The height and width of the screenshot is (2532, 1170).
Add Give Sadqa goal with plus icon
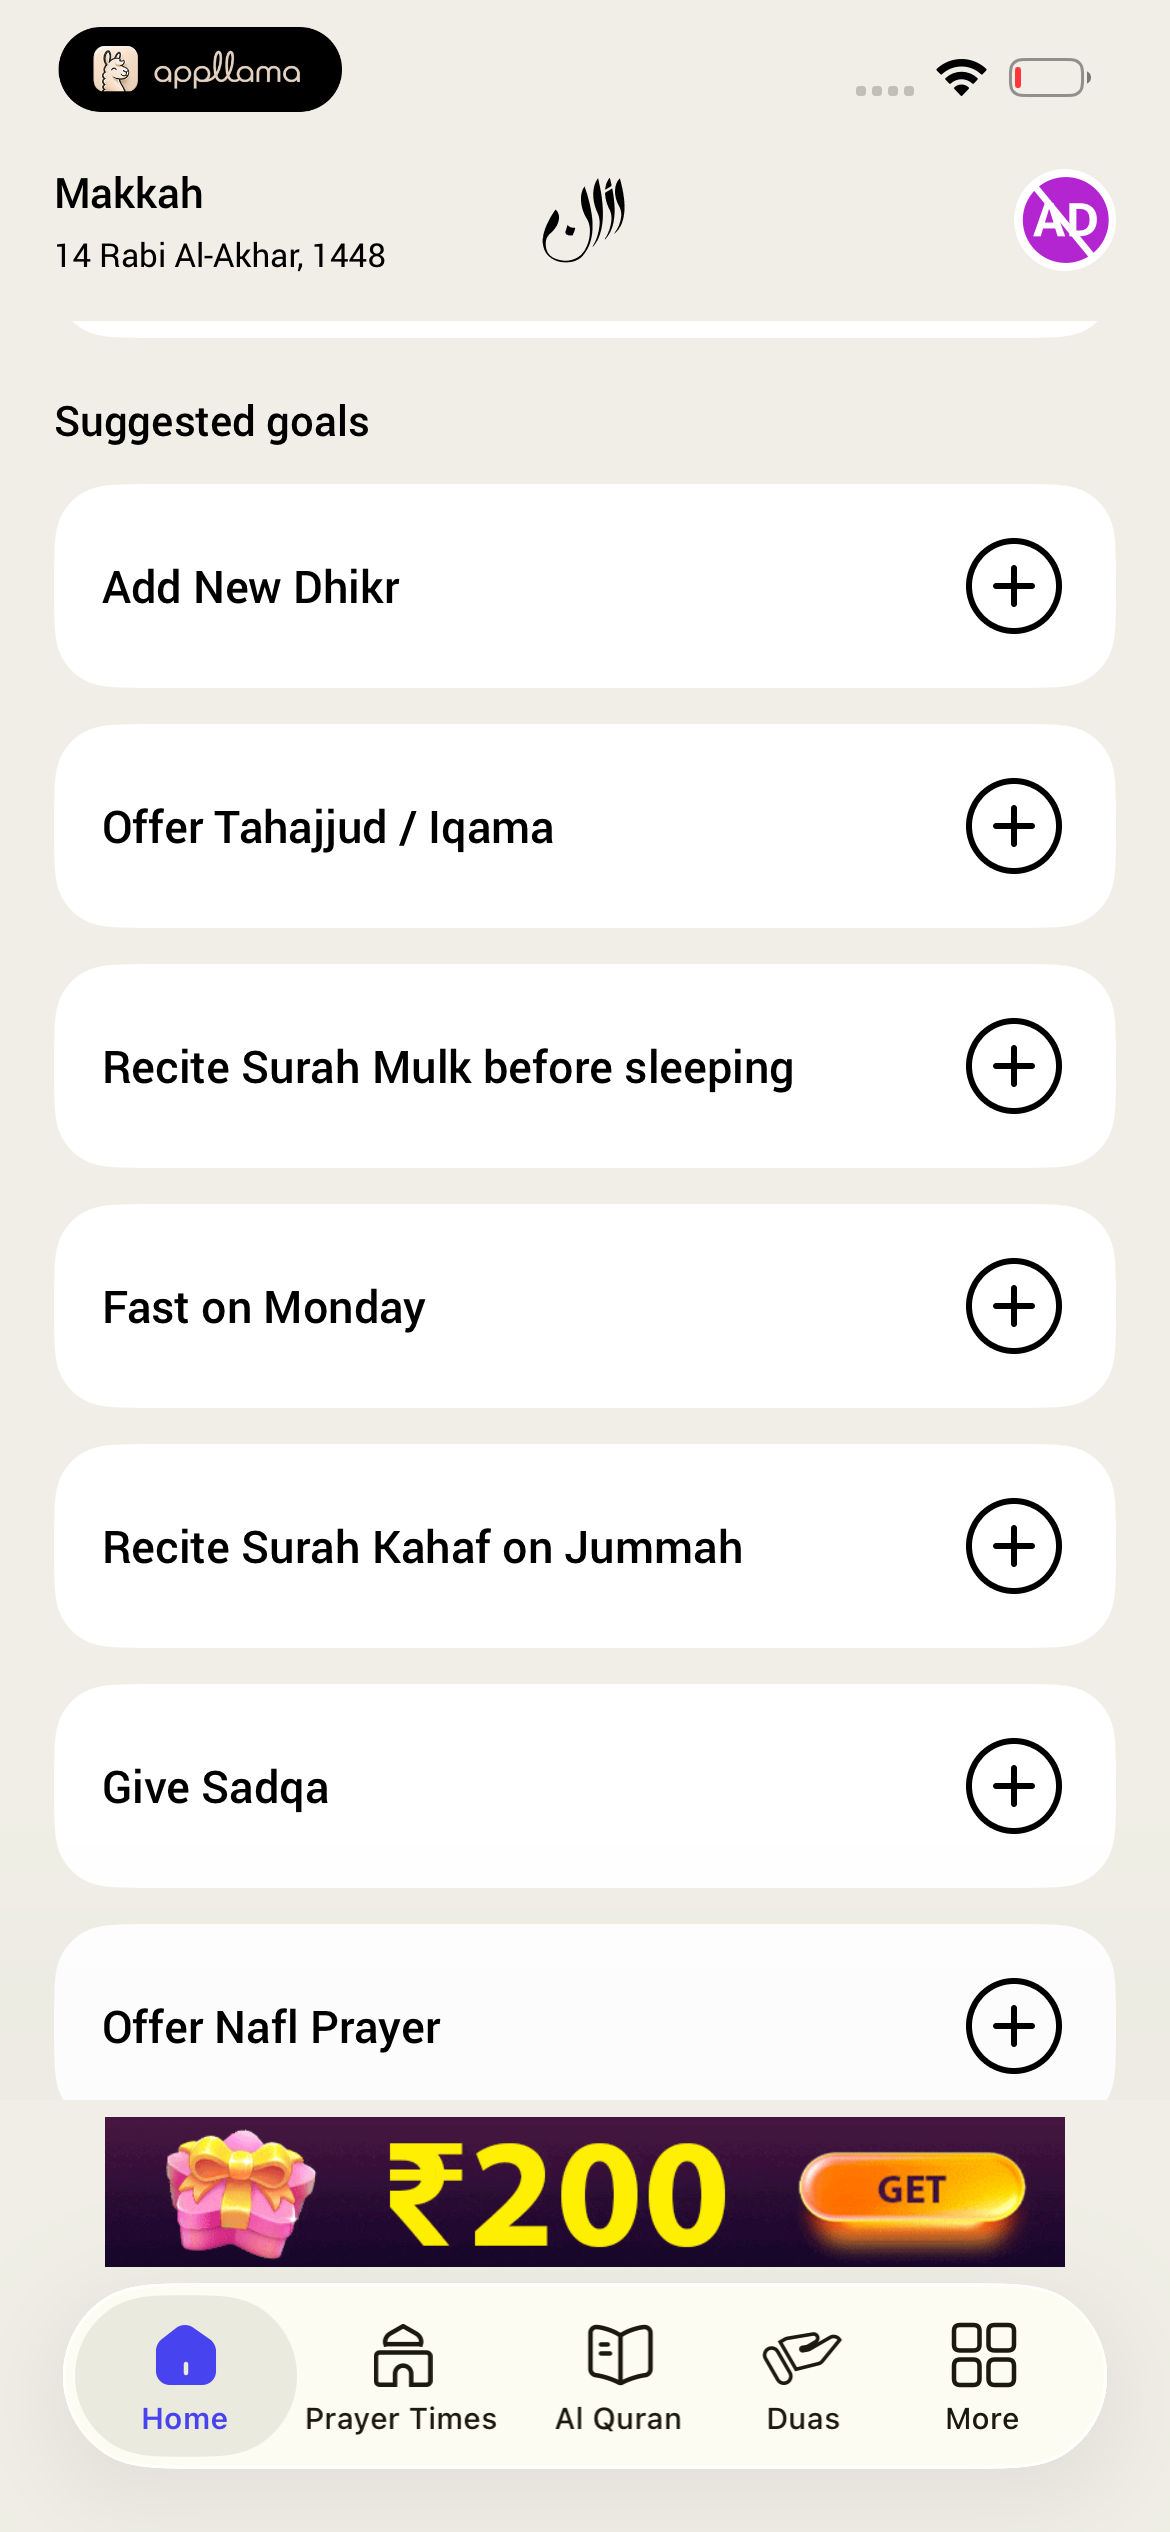[x=1014, y=1786]
